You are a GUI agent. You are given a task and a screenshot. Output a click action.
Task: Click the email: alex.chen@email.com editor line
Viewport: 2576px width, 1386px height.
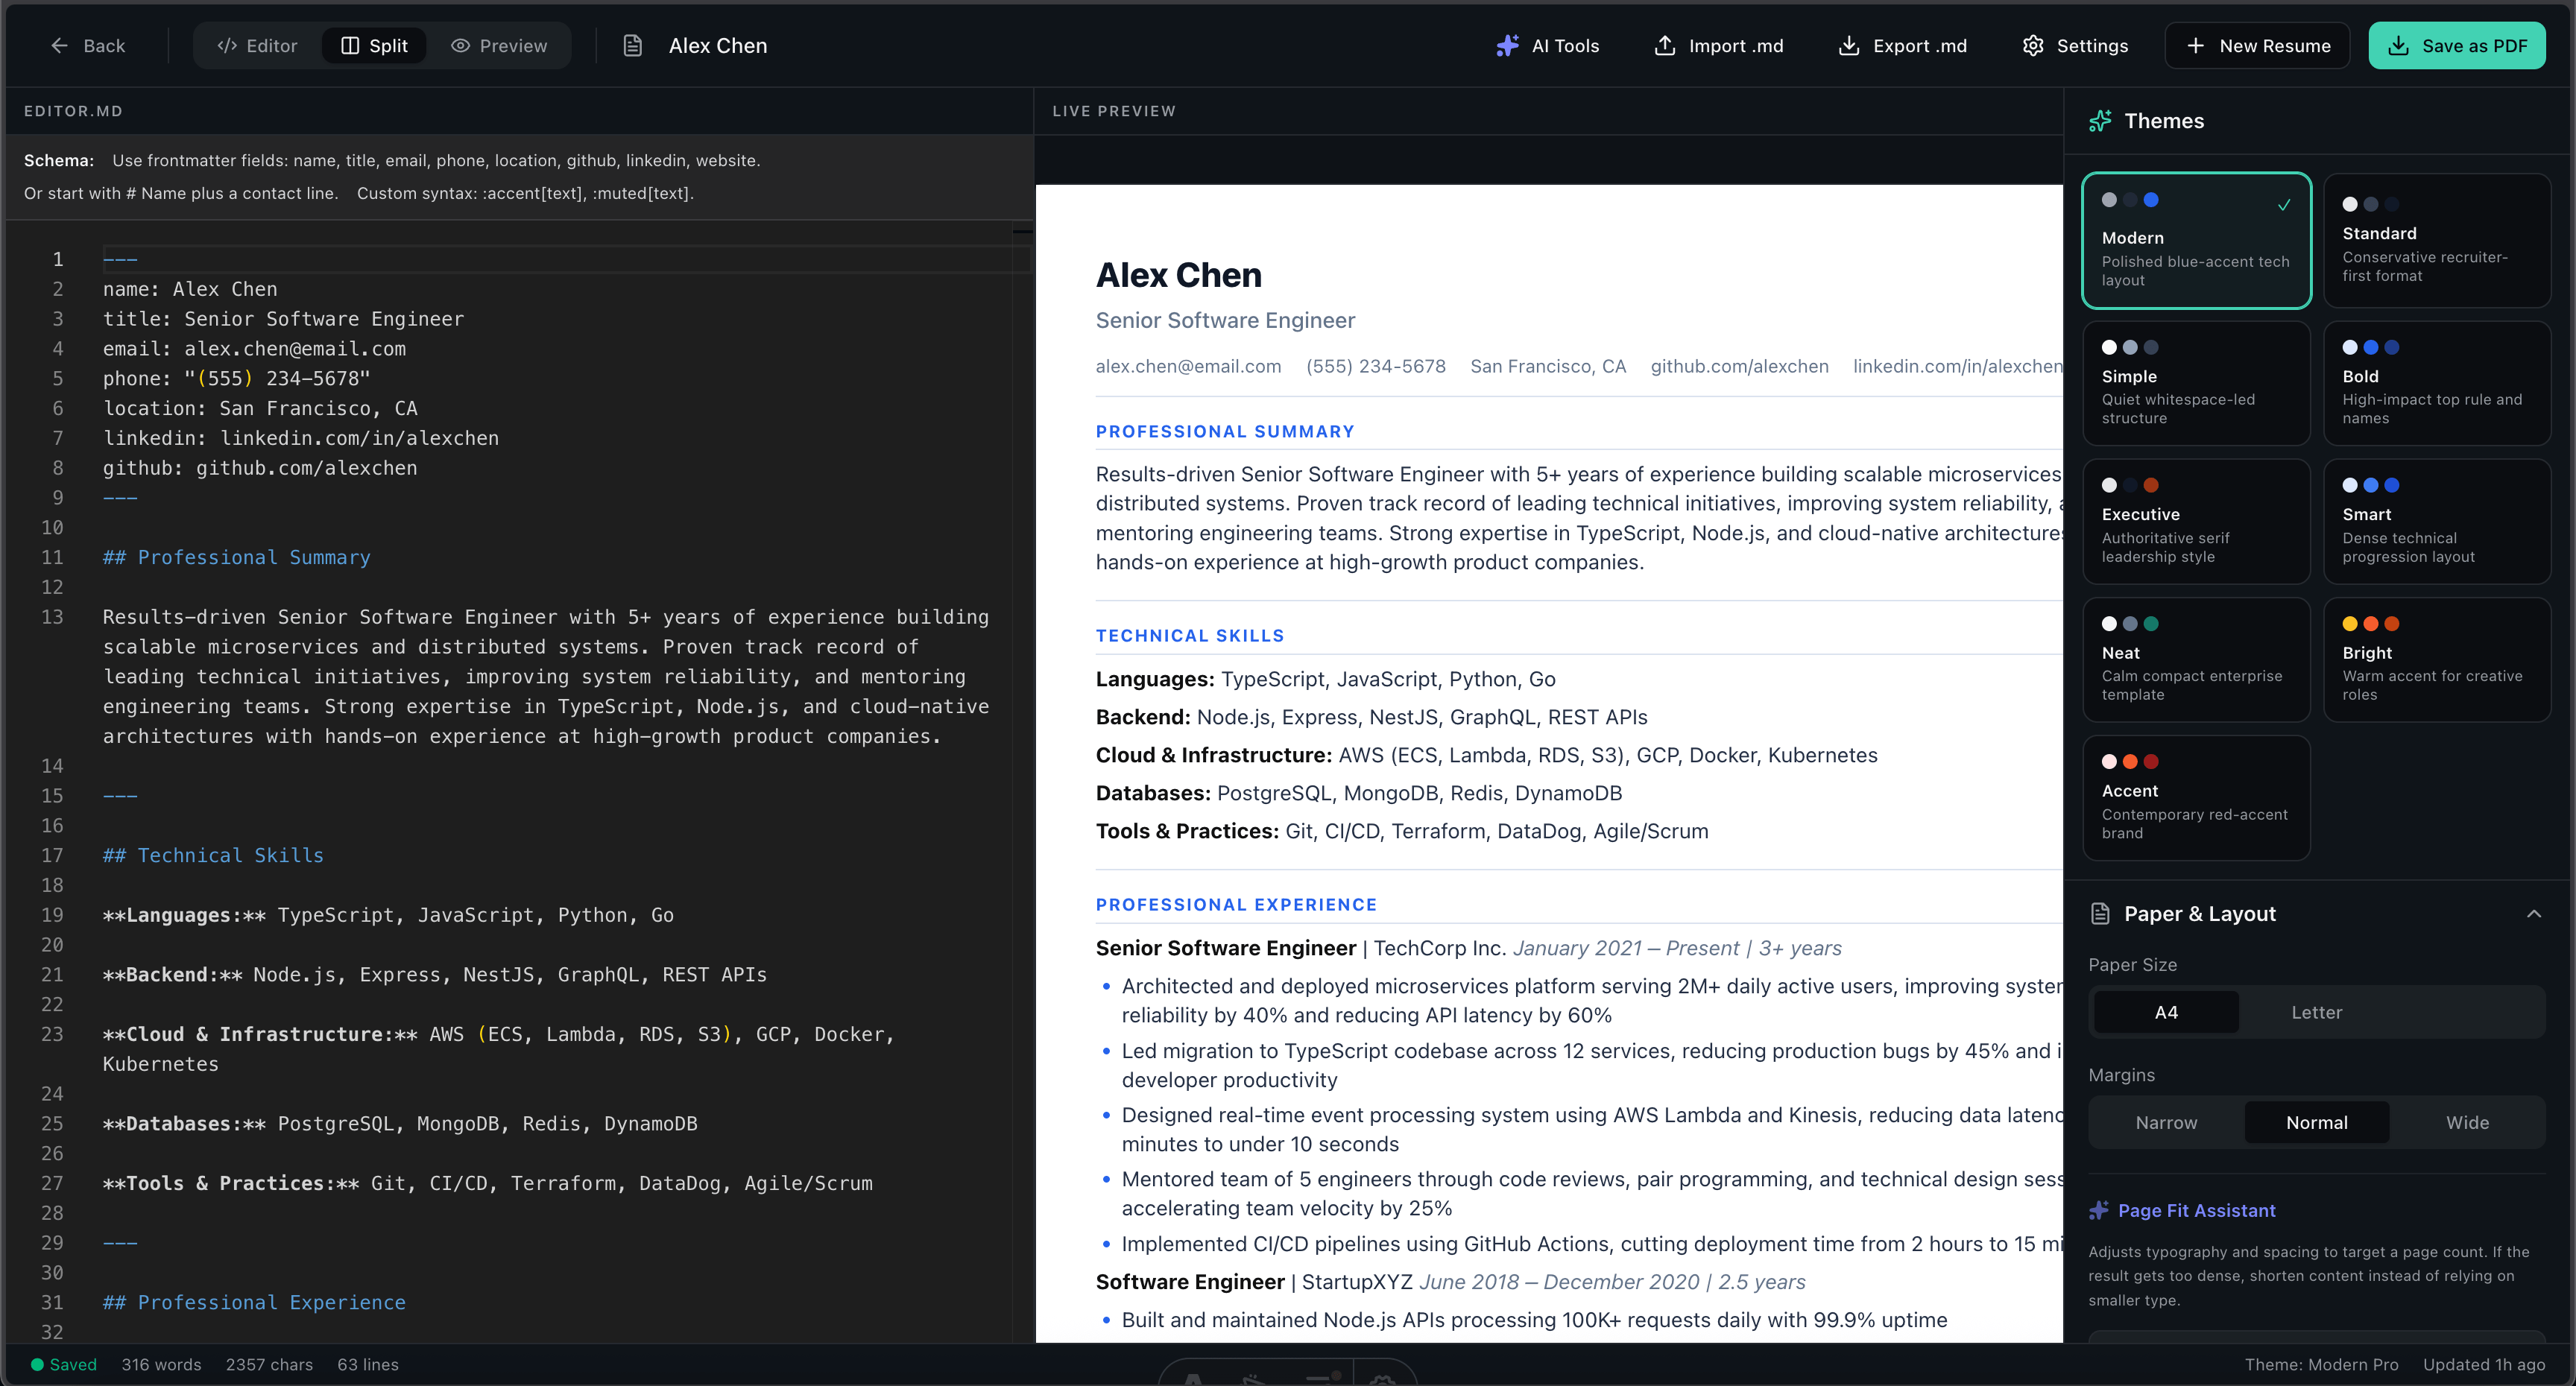click(x=254, y=349)
